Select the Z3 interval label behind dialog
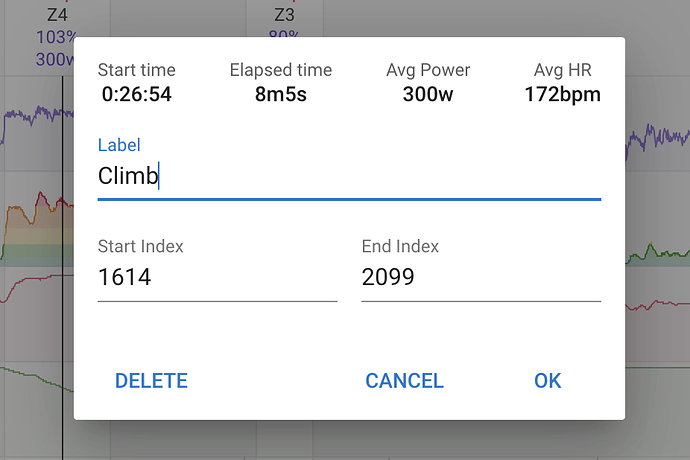Screen dimensions: 690x460 click(x=284, y=15)
